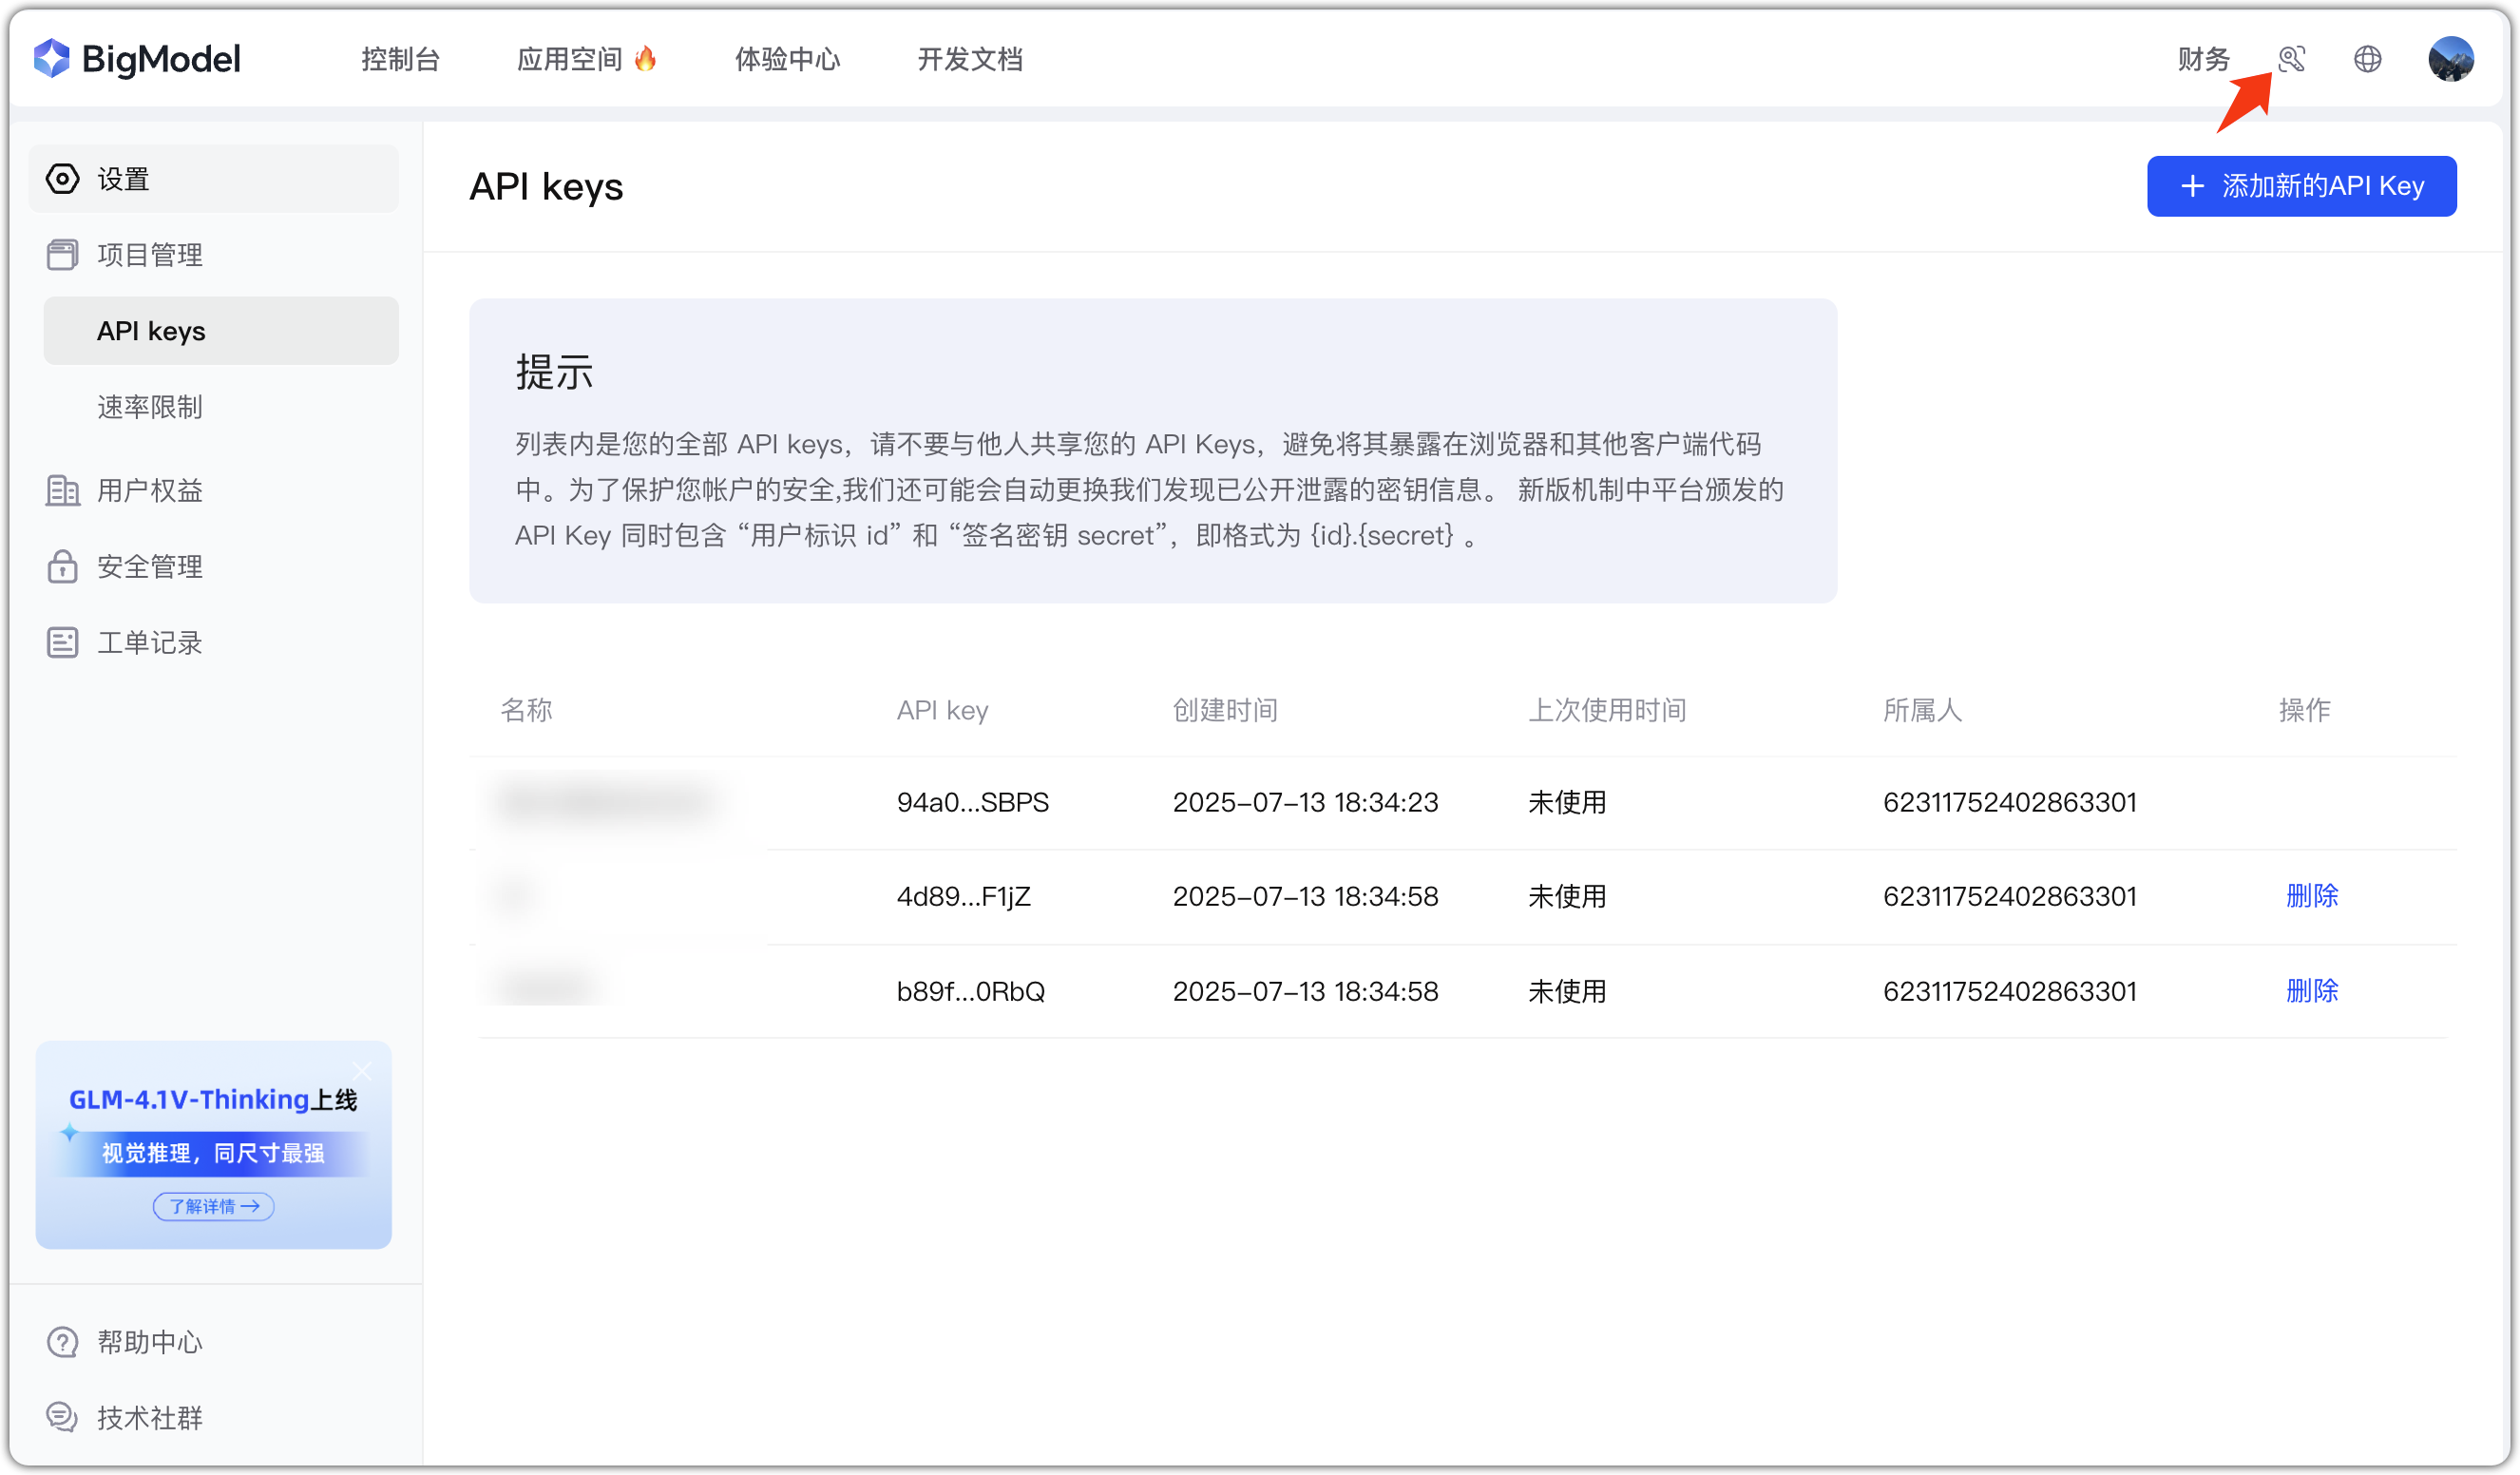The height and width of the screenshot is (1475, 2520).
Task: Click the globe language icon
Action: (2368, 59)
